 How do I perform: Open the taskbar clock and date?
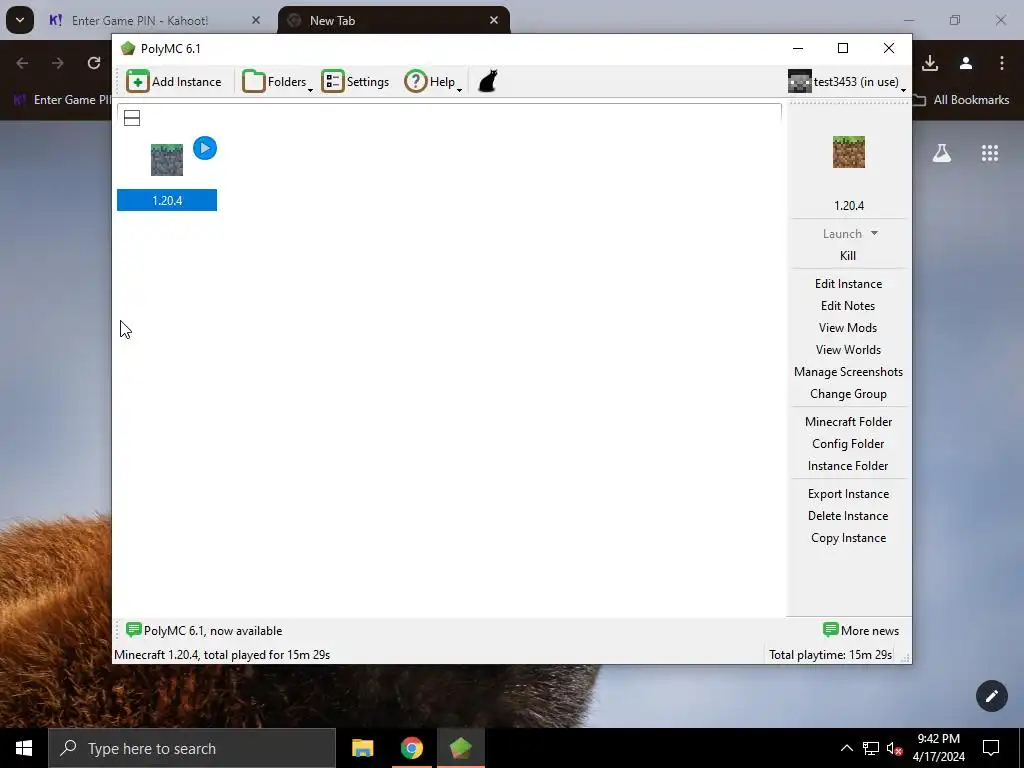click(x=938, y=748)
